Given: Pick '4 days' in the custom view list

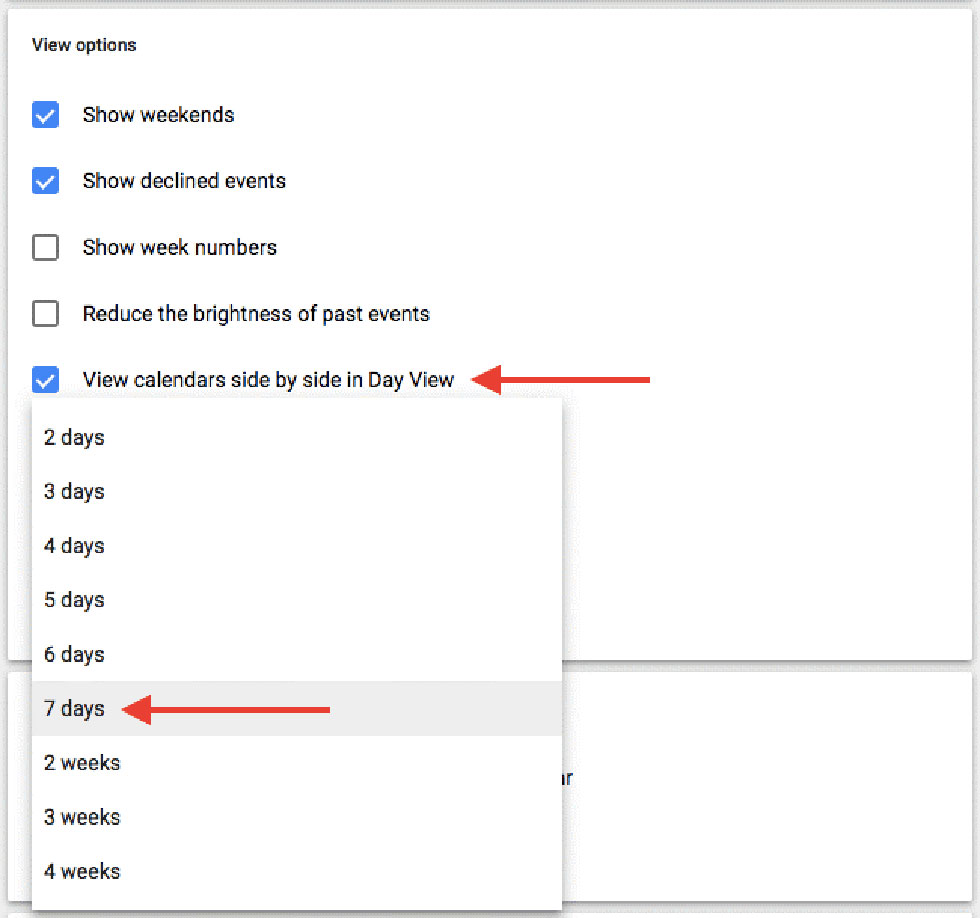Looking at the screenshot, I should (x=74, y=546).
